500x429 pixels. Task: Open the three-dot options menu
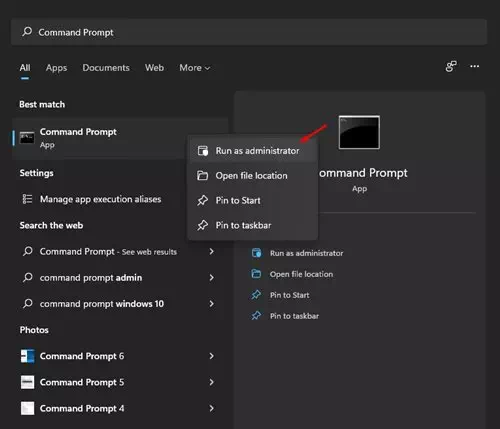[x=475, y=66]
